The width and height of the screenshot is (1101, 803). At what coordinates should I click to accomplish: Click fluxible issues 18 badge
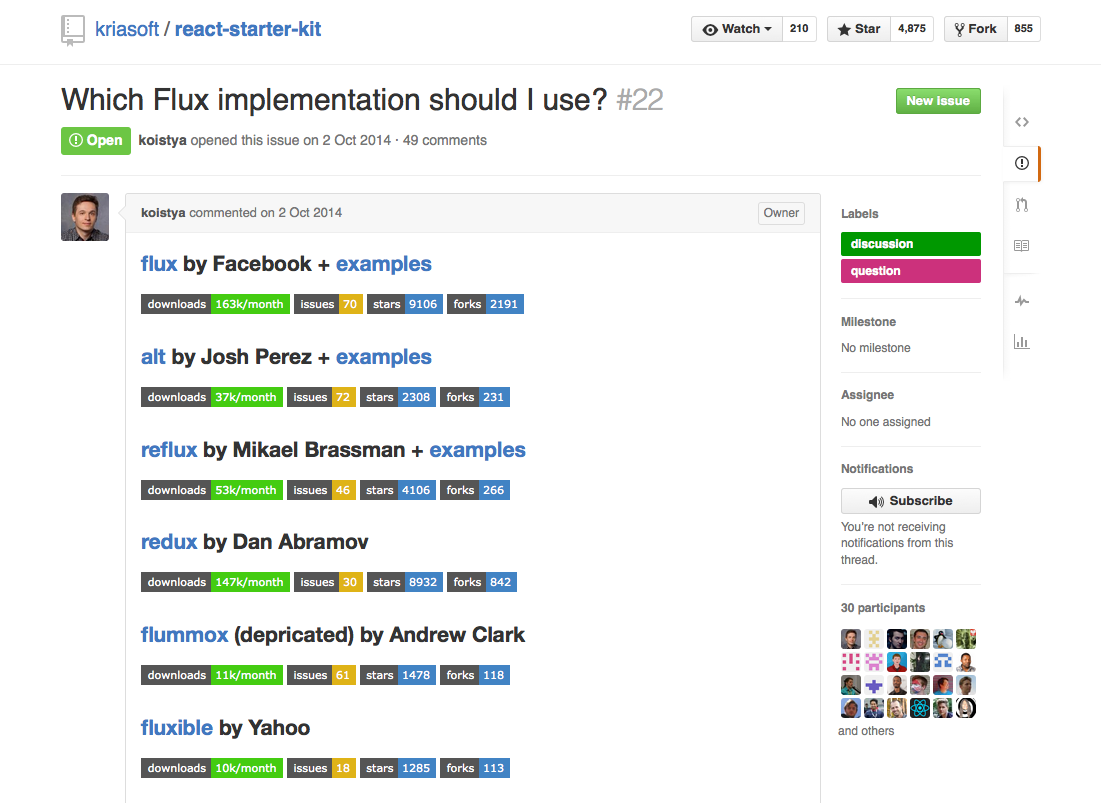[322, 768]
